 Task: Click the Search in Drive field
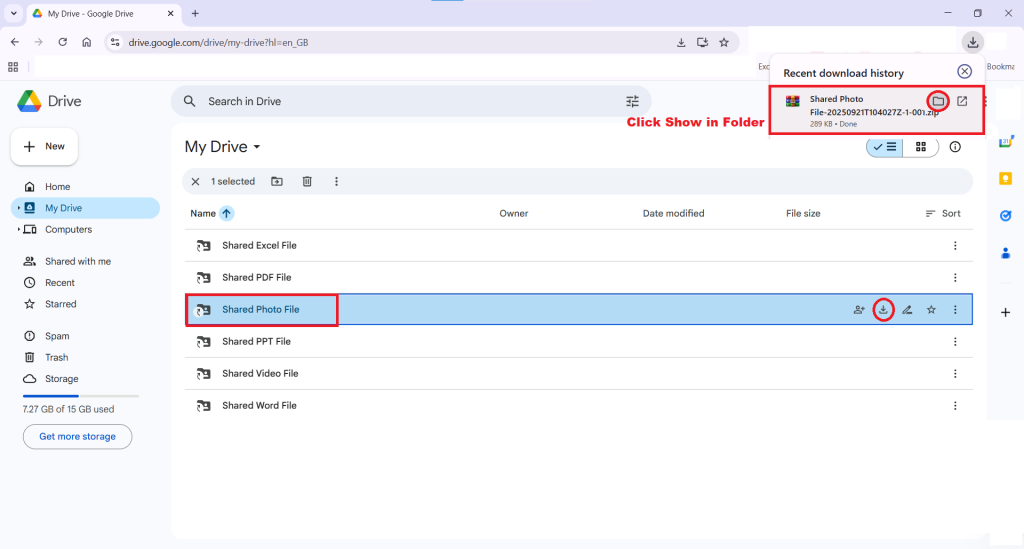click(x=400, y=101)
